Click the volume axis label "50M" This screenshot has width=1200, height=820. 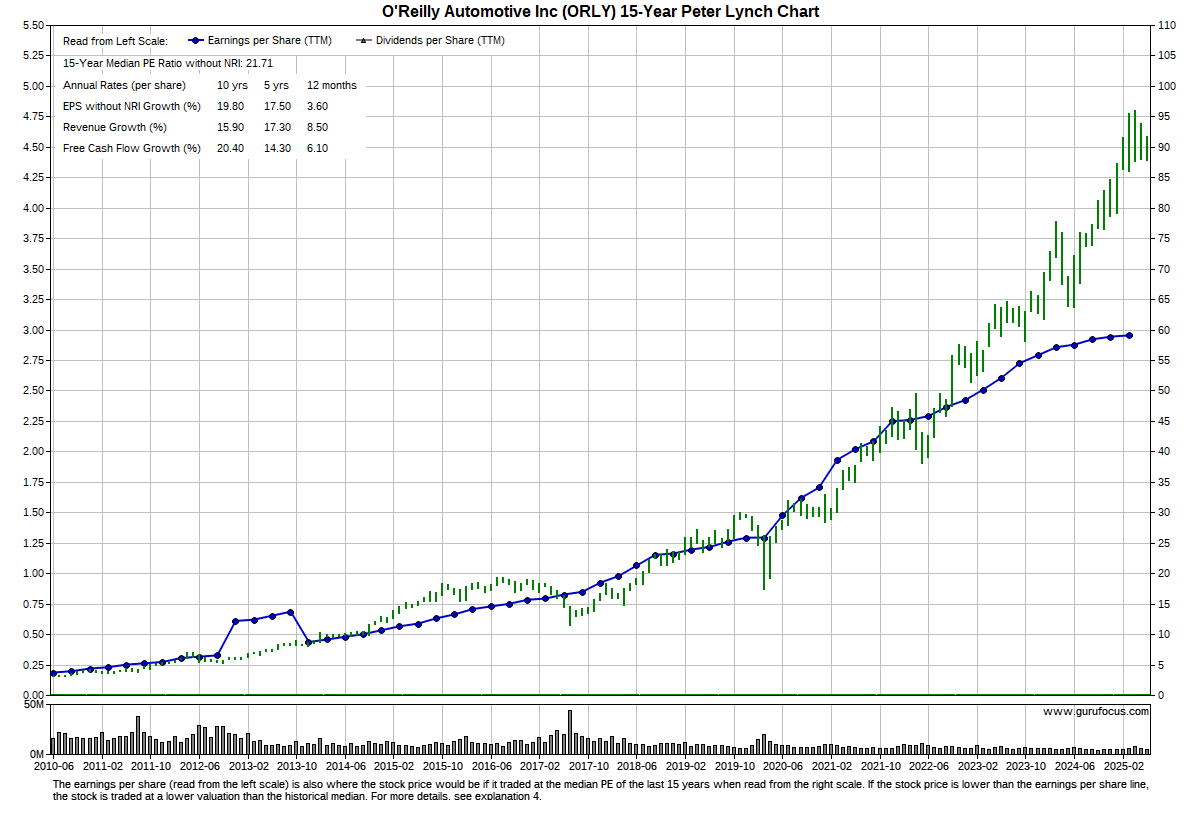click(33, 706)
